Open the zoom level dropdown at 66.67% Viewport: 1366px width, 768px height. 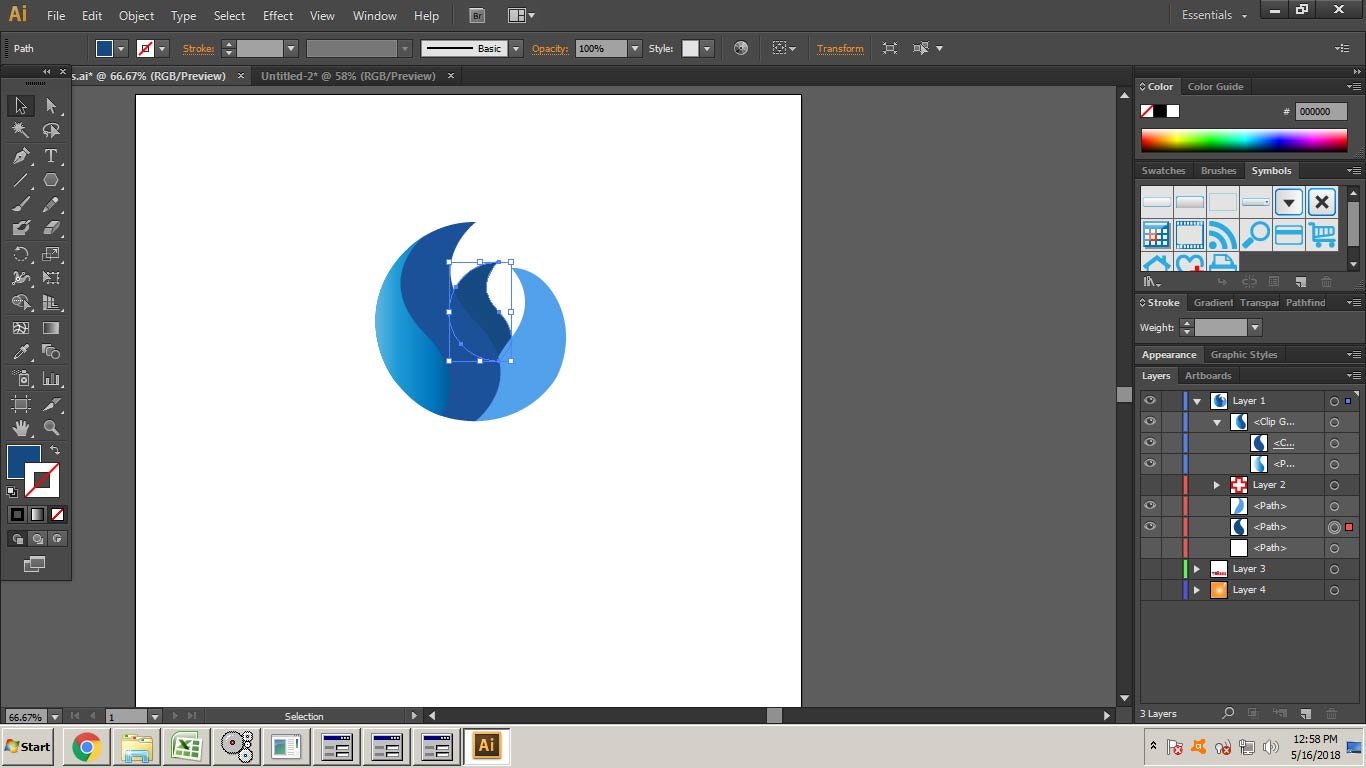click(x=55, y=716)
